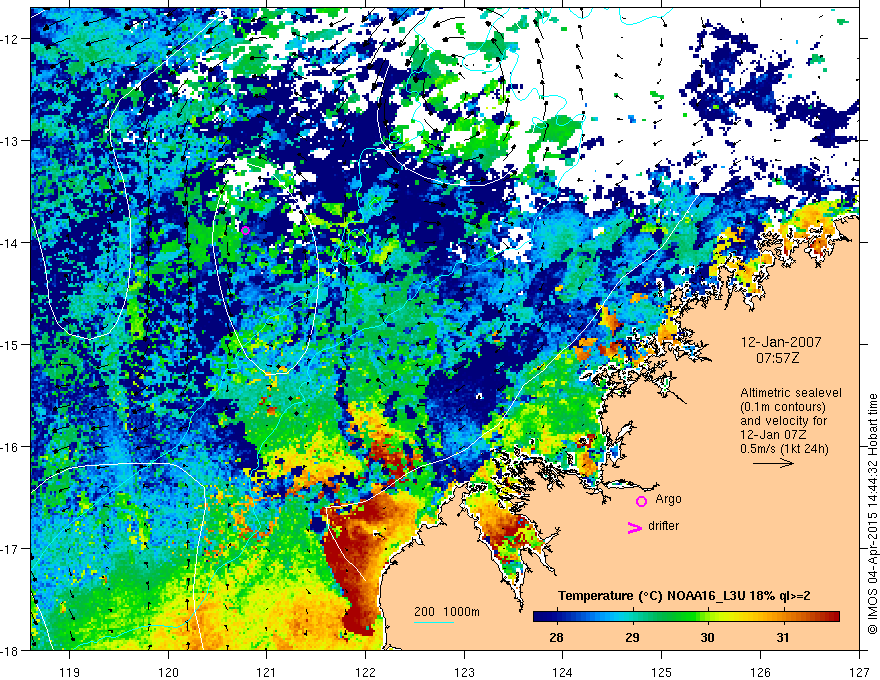The width and height of the screenshot is (880, 680).
Task: Click longitude axis label 120
Action: pyautogui.click(x=168, y=672)
